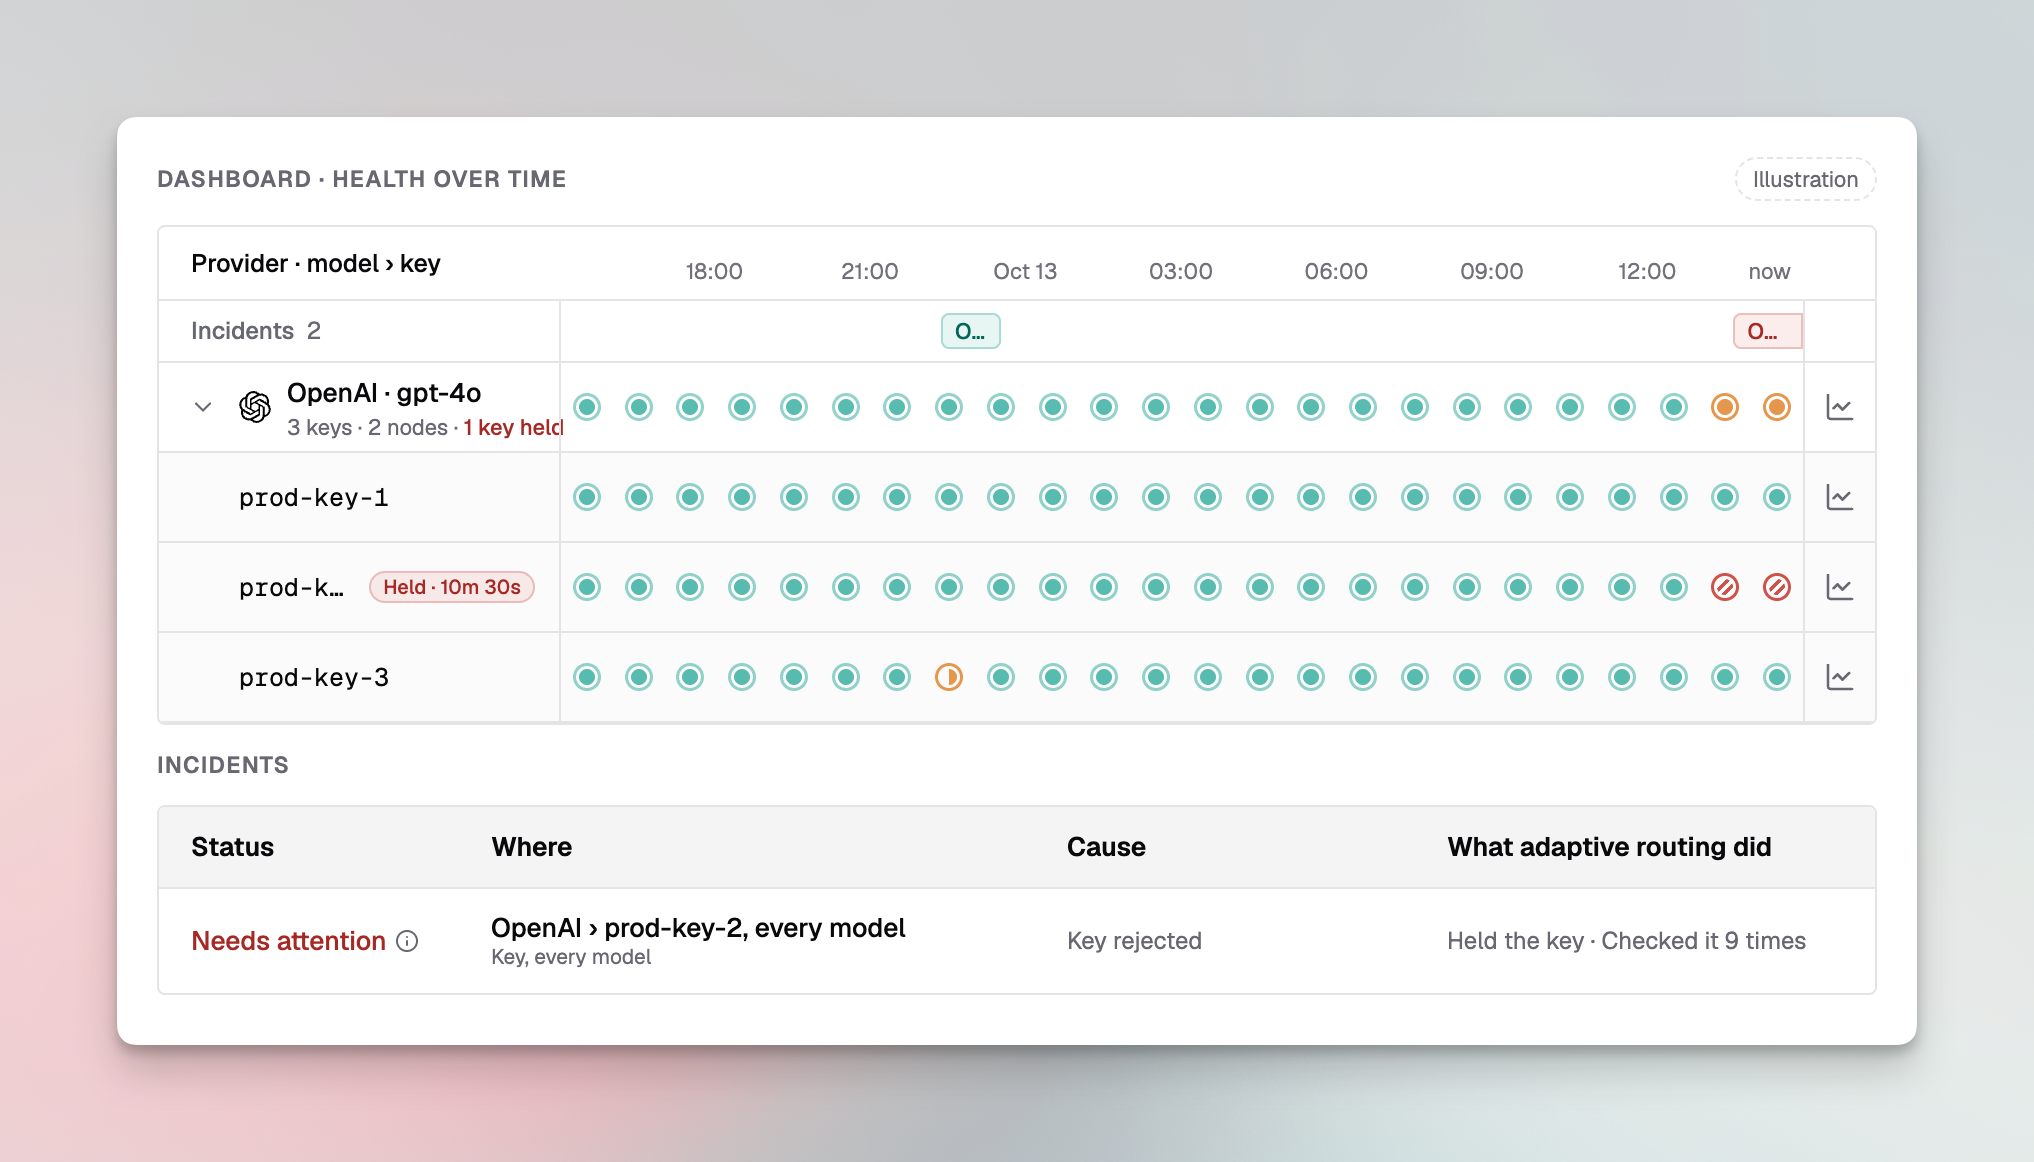Viewport: 2034px width, 1162px height.
Task: Click the 1 key held warning text
Action: click(x=513, y=428)
